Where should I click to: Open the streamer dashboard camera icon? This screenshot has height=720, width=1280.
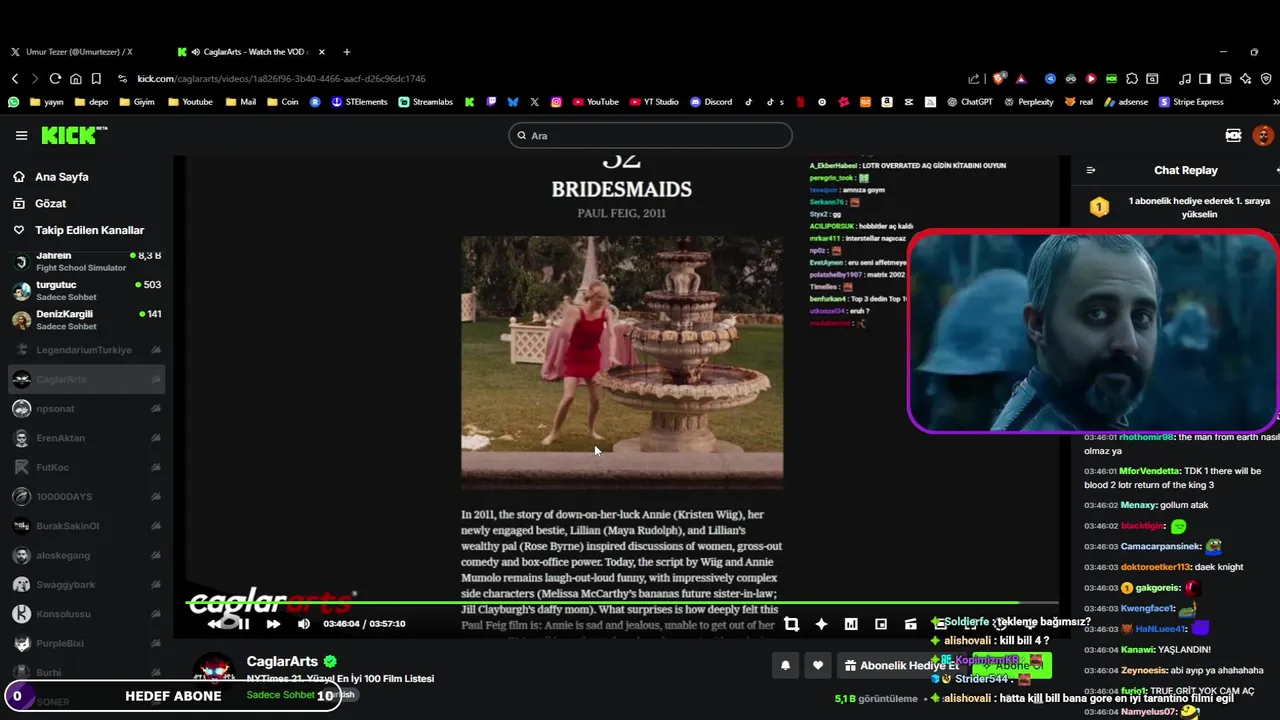1233,135
